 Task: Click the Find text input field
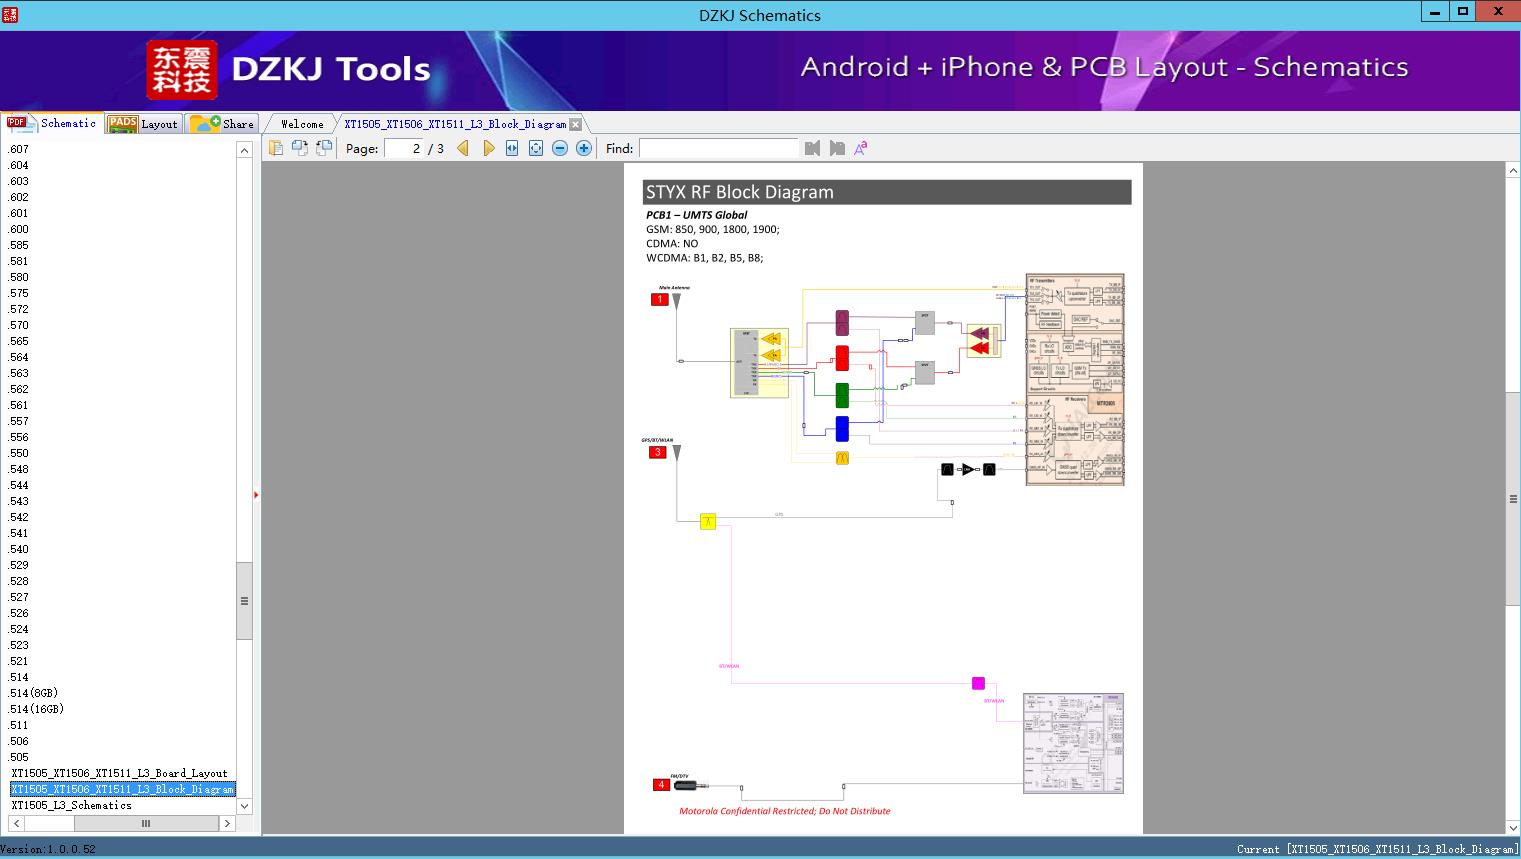719,148
